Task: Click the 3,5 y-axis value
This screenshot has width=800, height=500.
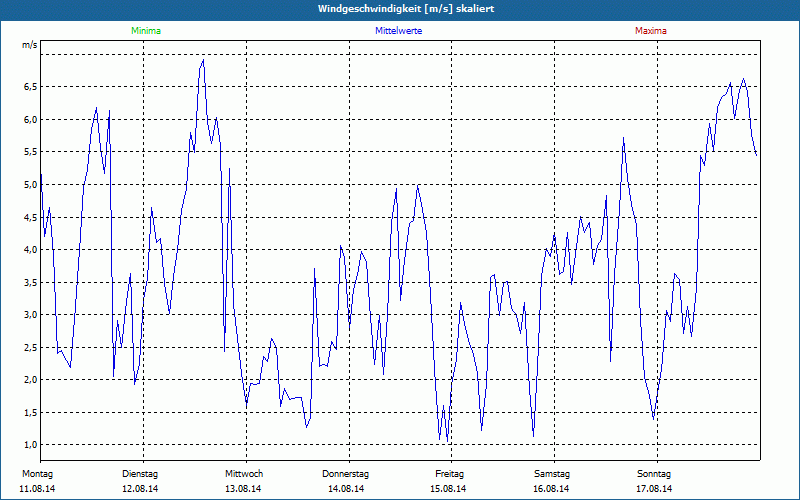Action: (x=31, y=282)
